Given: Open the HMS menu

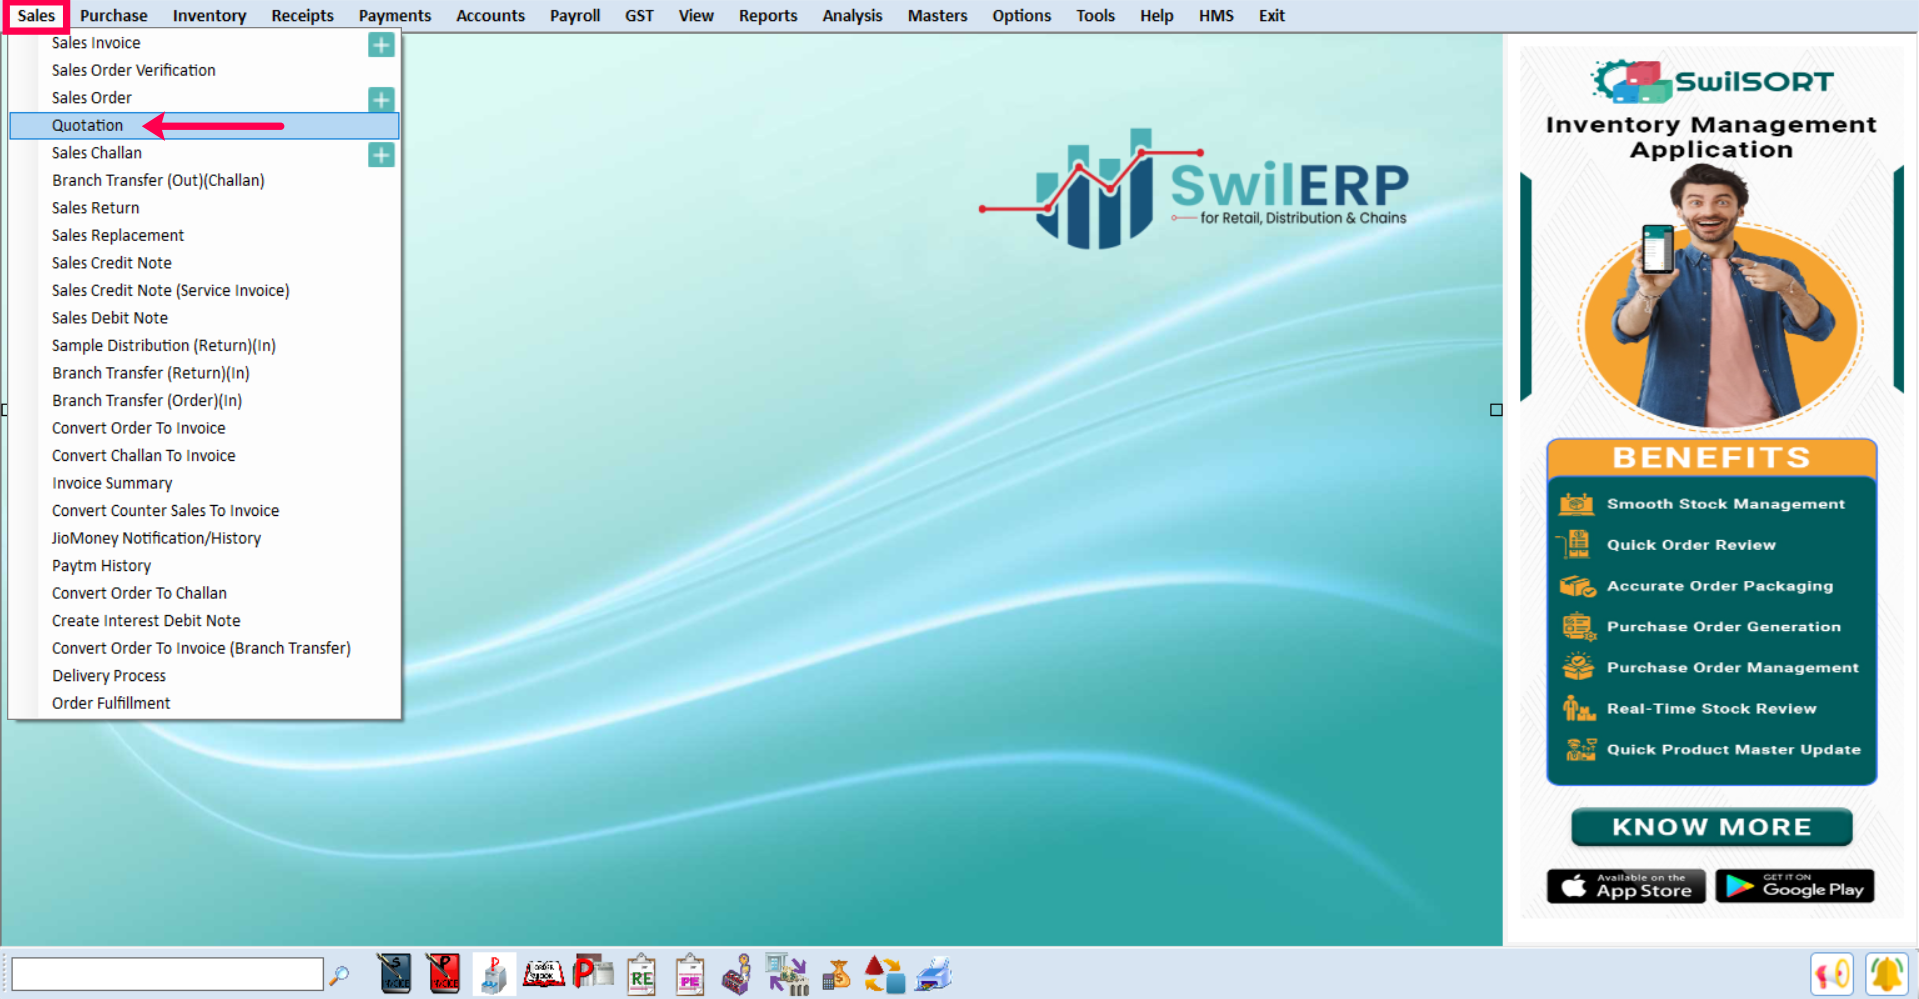Looking at the screenshot, I should click(1216, 15).
